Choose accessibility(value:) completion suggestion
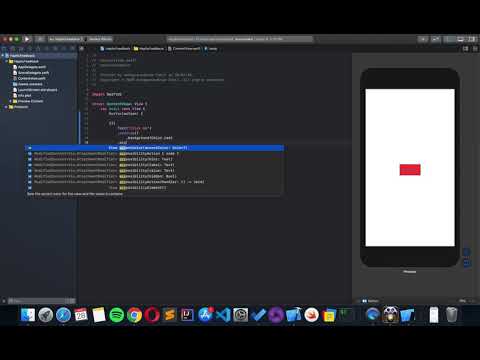 pyautogui.click(x=155, y=170)
